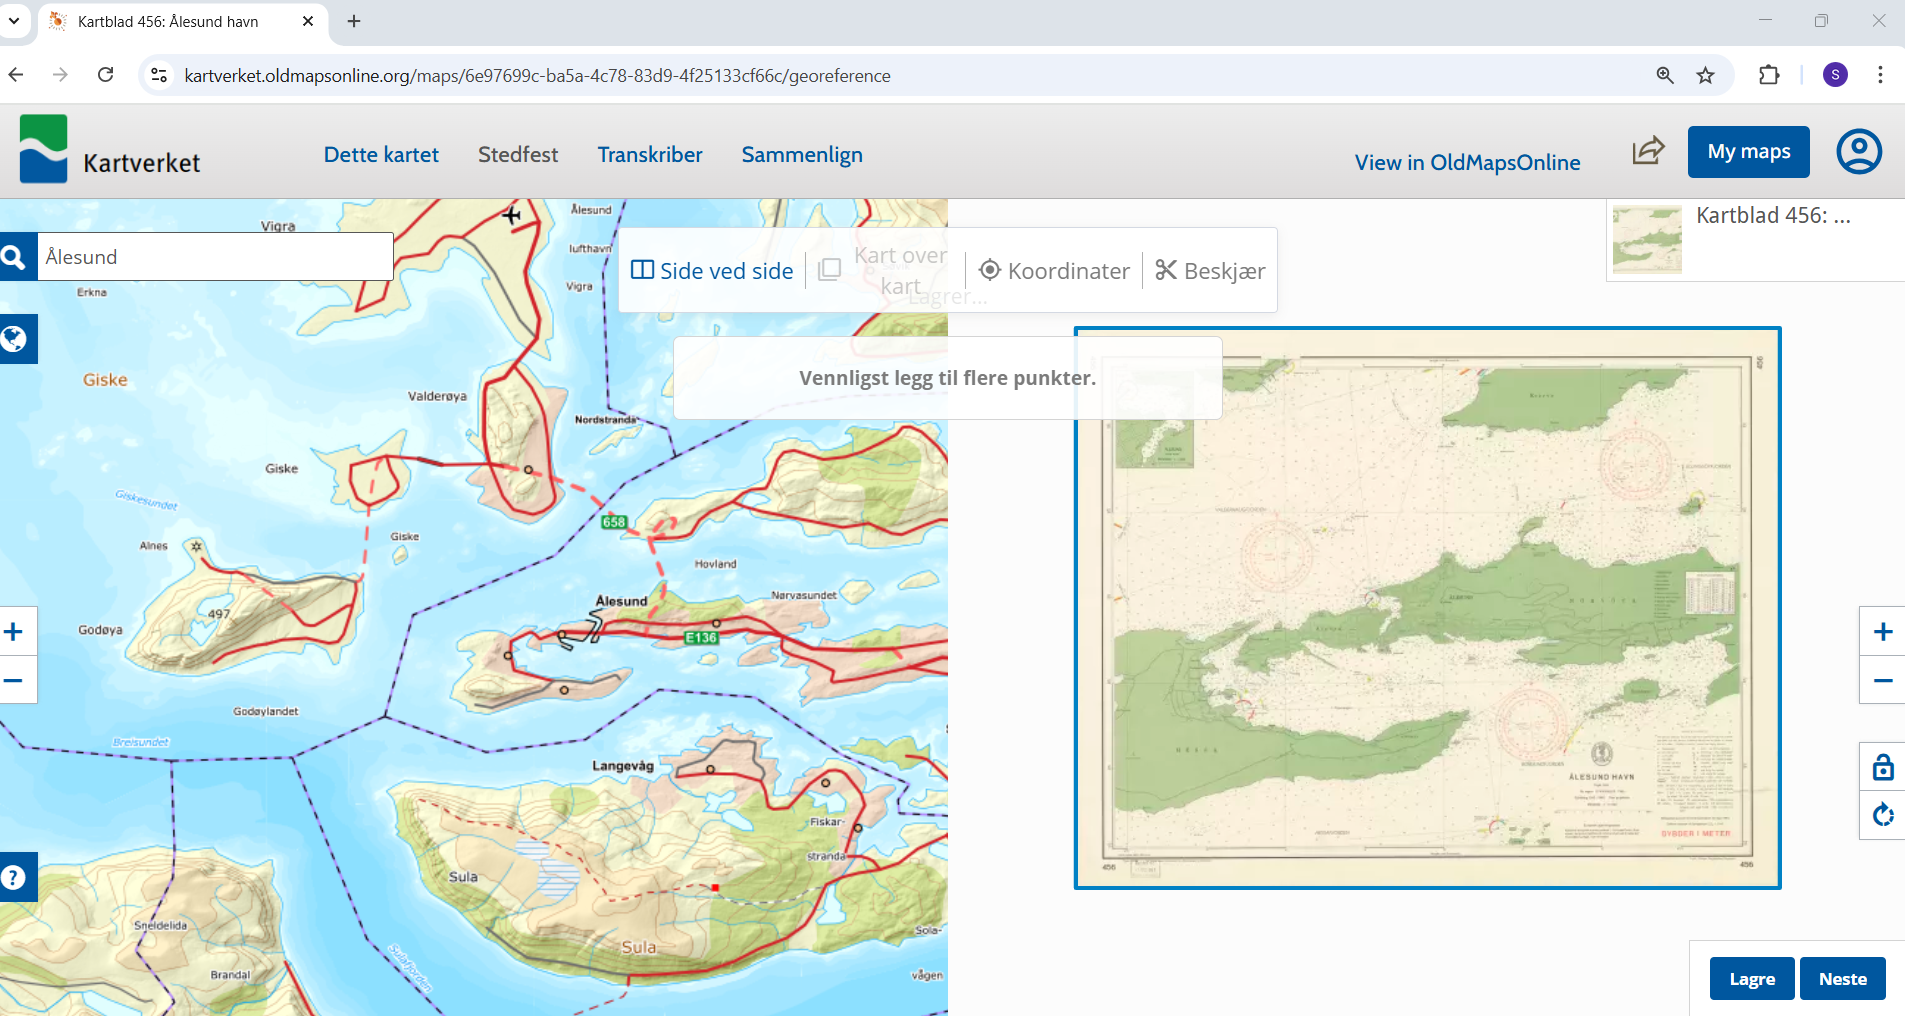The image size is (1905, 1016).
Task: Select the Beskjær crop tool
Action: [1210, 271]
